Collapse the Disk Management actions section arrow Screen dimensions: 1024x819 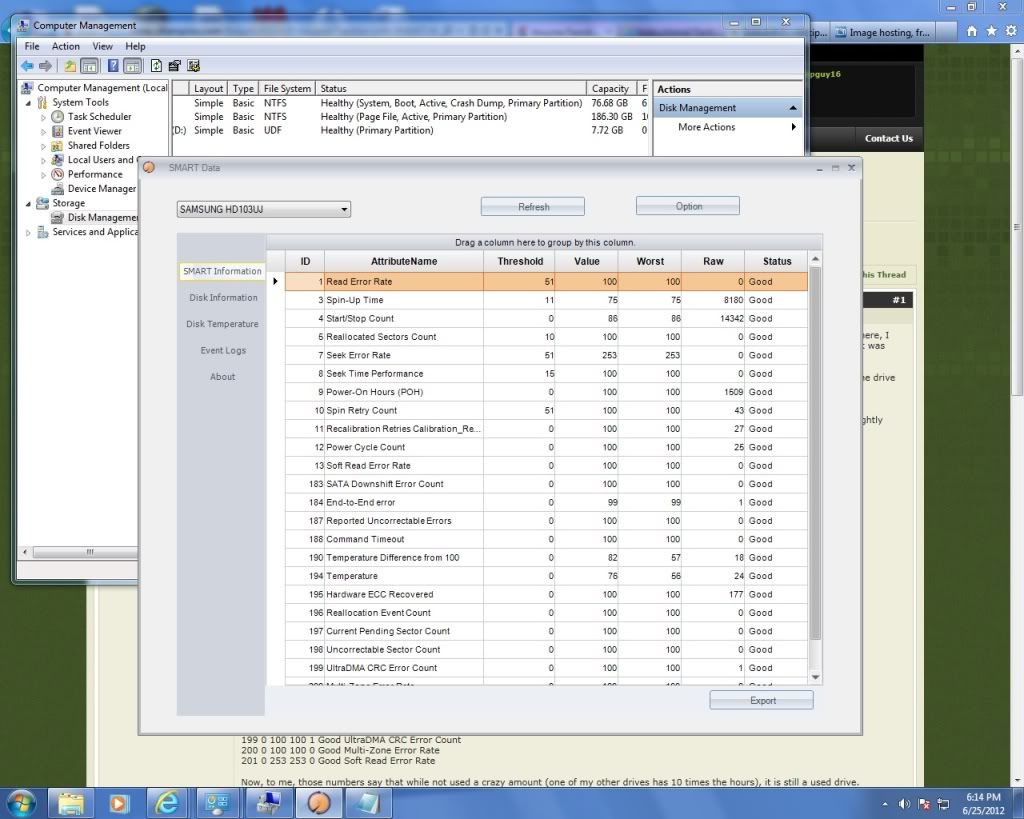coord(793,108)
